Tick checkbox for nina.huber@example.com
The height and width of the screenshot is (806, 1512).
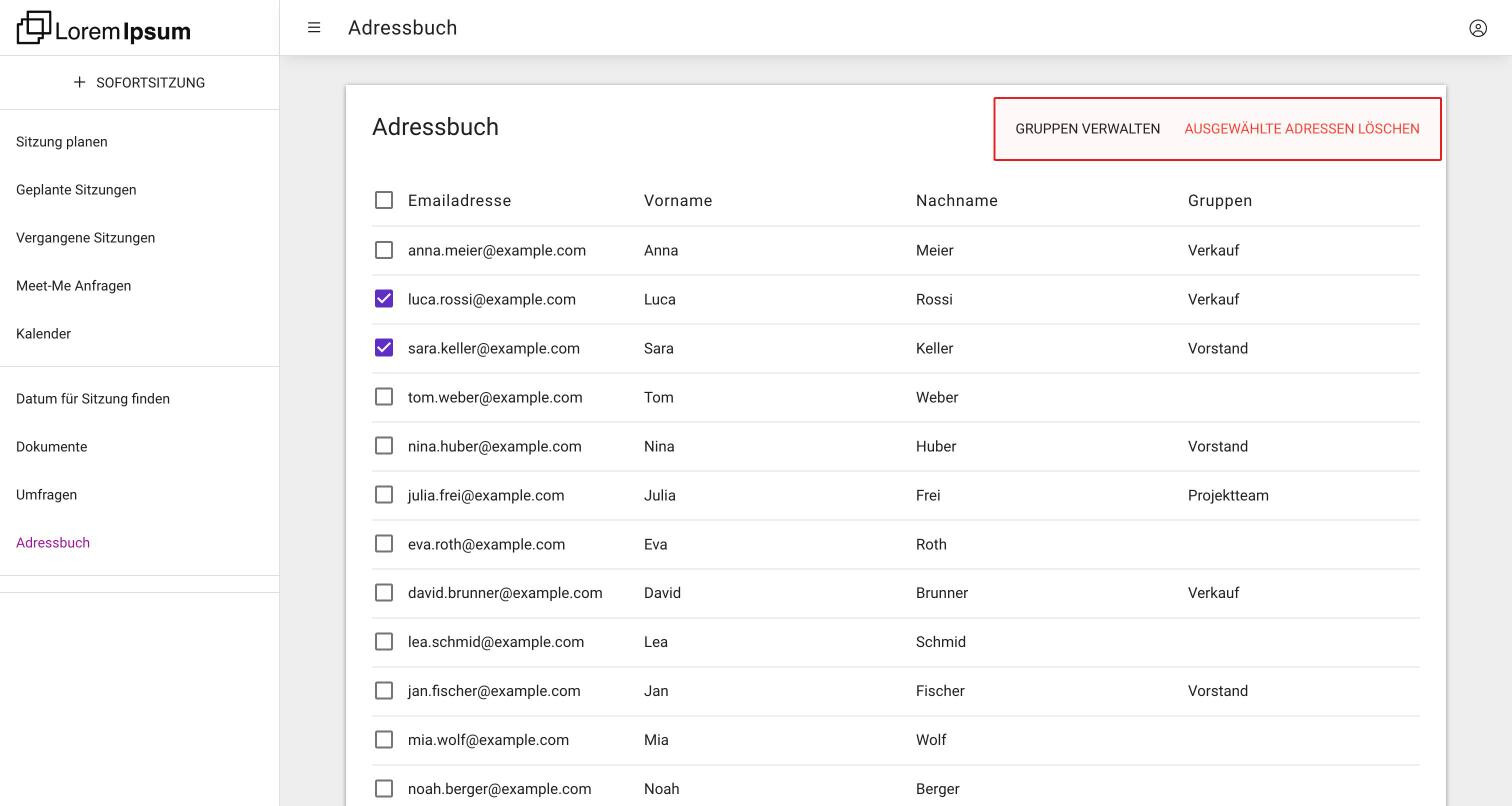384,446
